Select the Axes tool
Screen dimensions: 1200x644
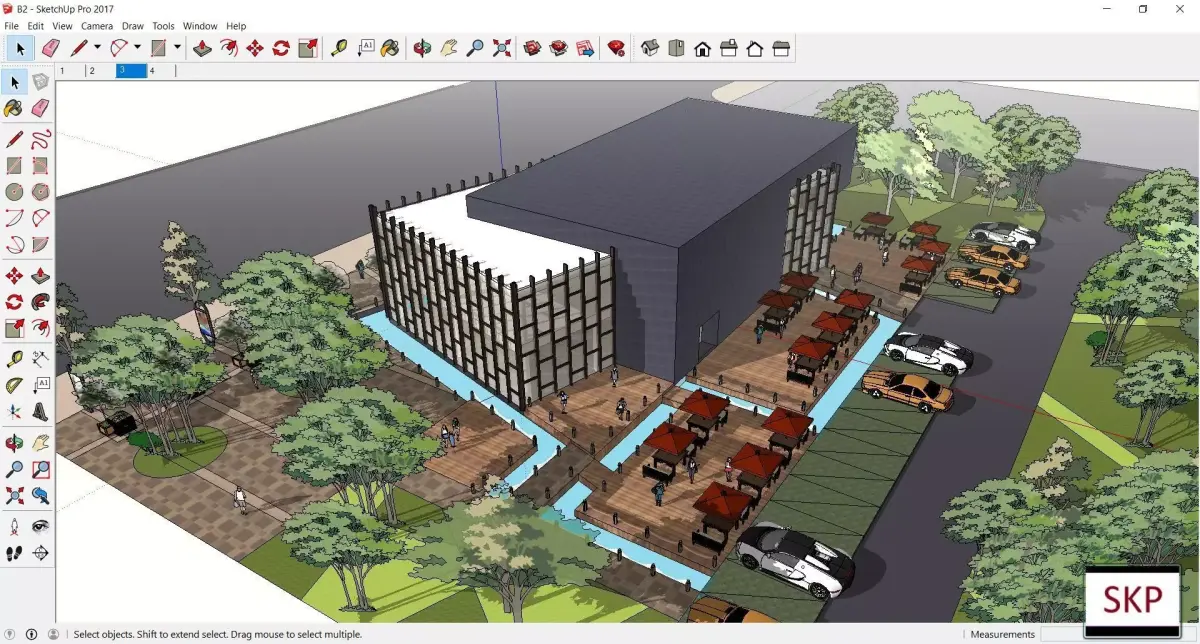14,411
